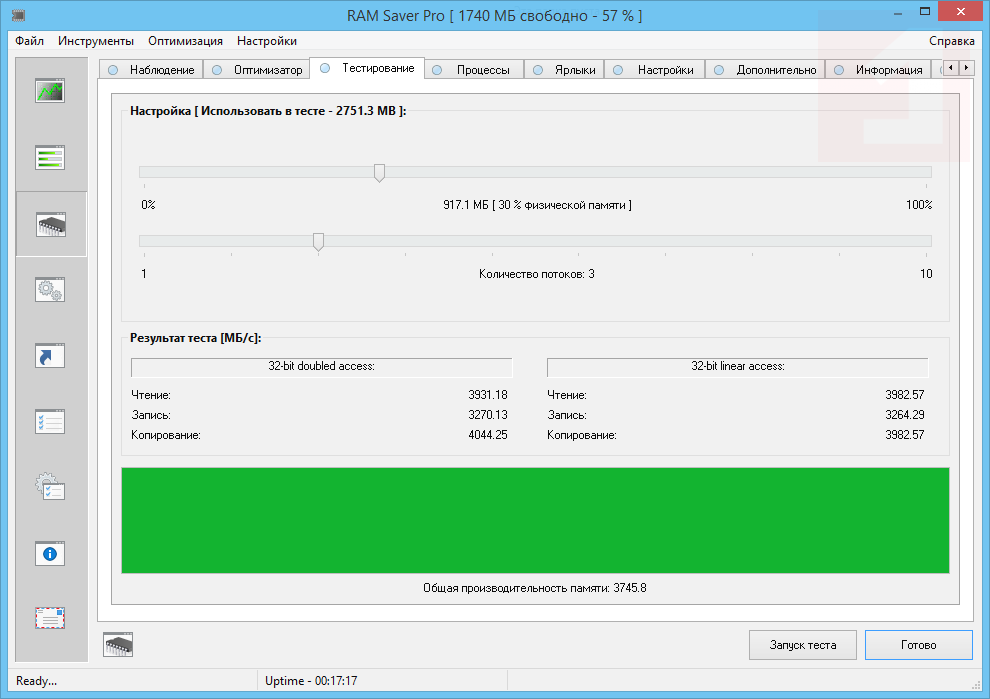Switch to the Процессы tab
The image size is (990, 699).
pos(474,69)
